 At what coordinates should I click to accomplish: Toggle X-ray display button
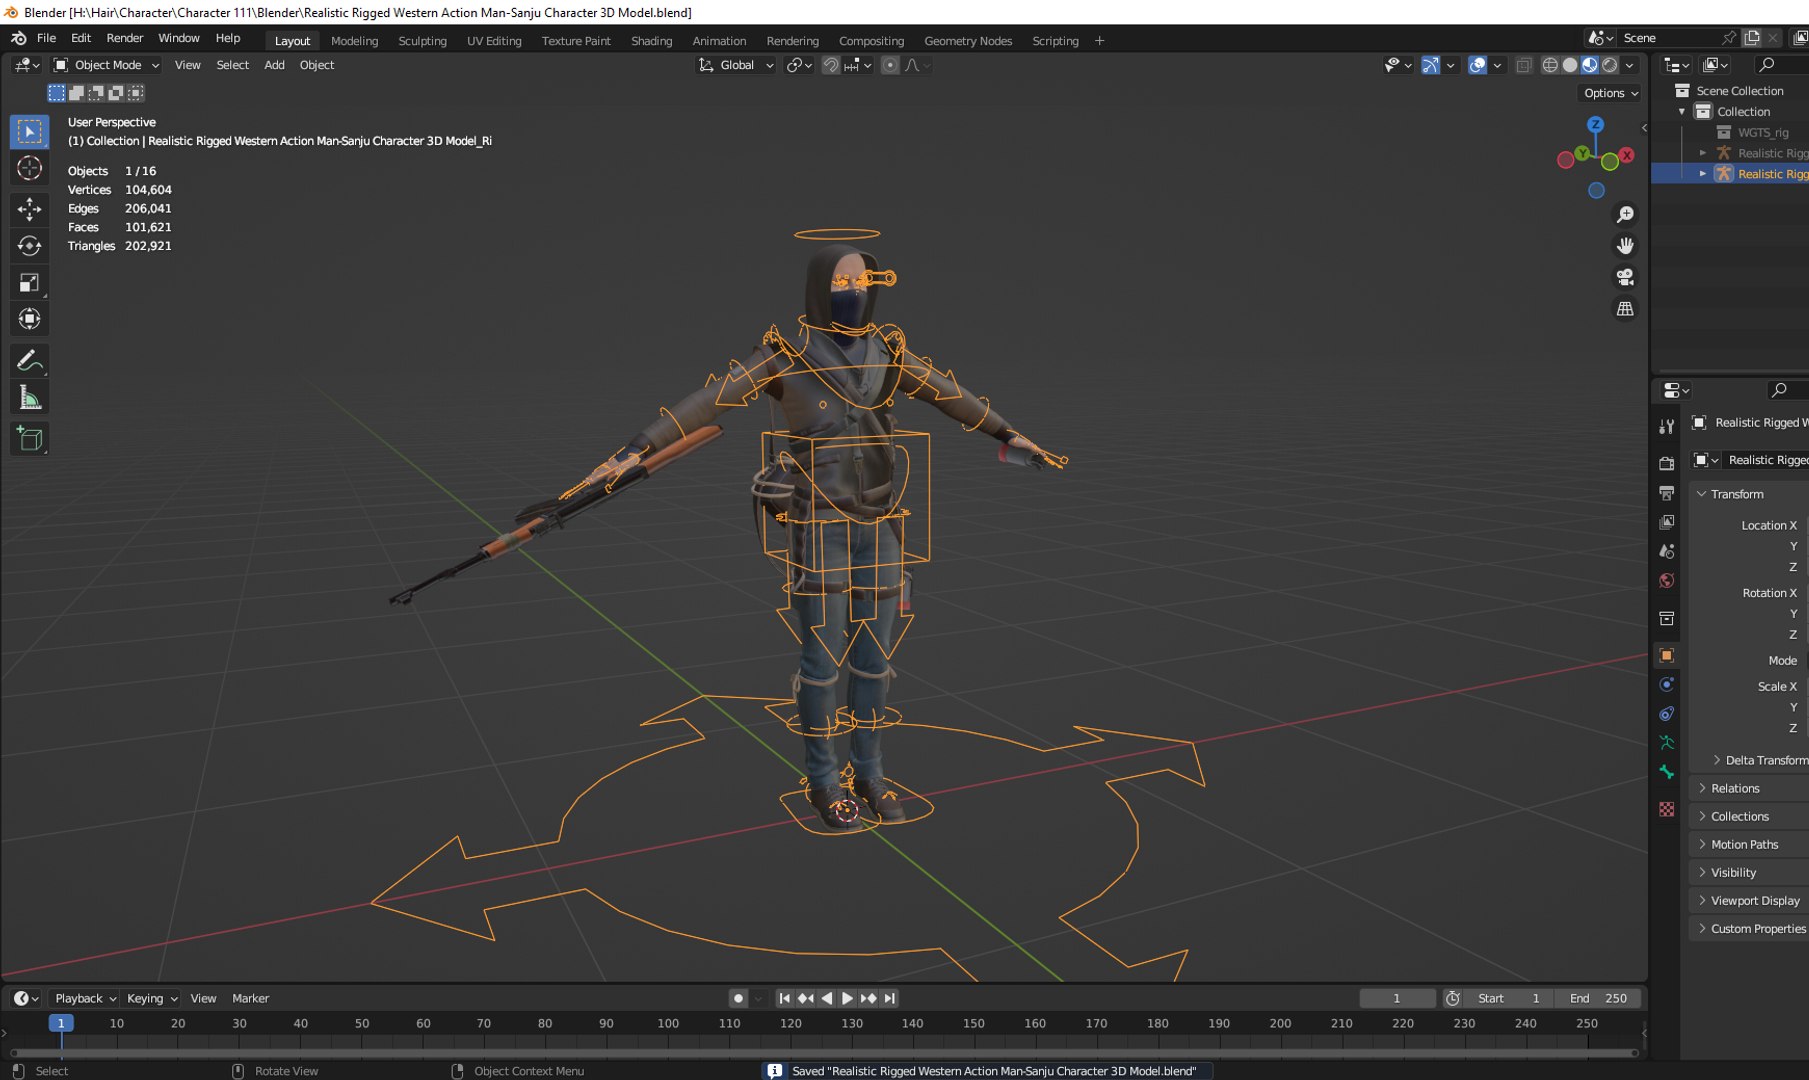(1524, 65)
